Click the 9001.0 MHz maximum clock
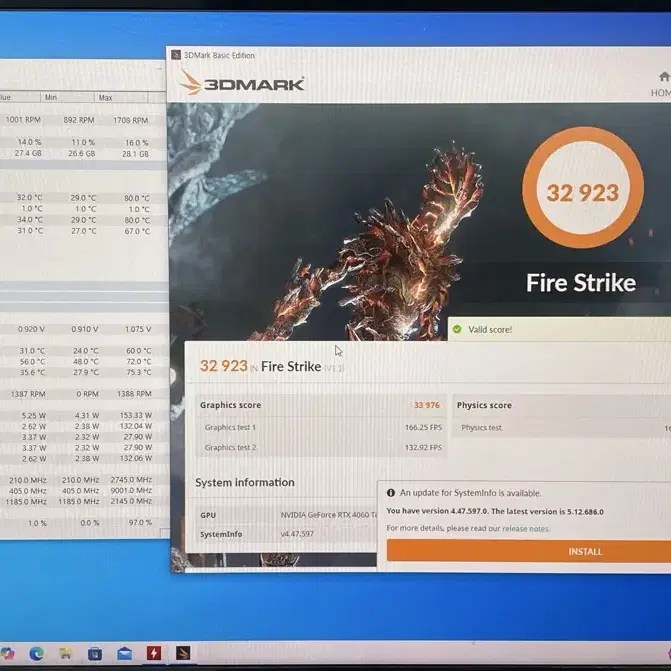 point(131,490)
